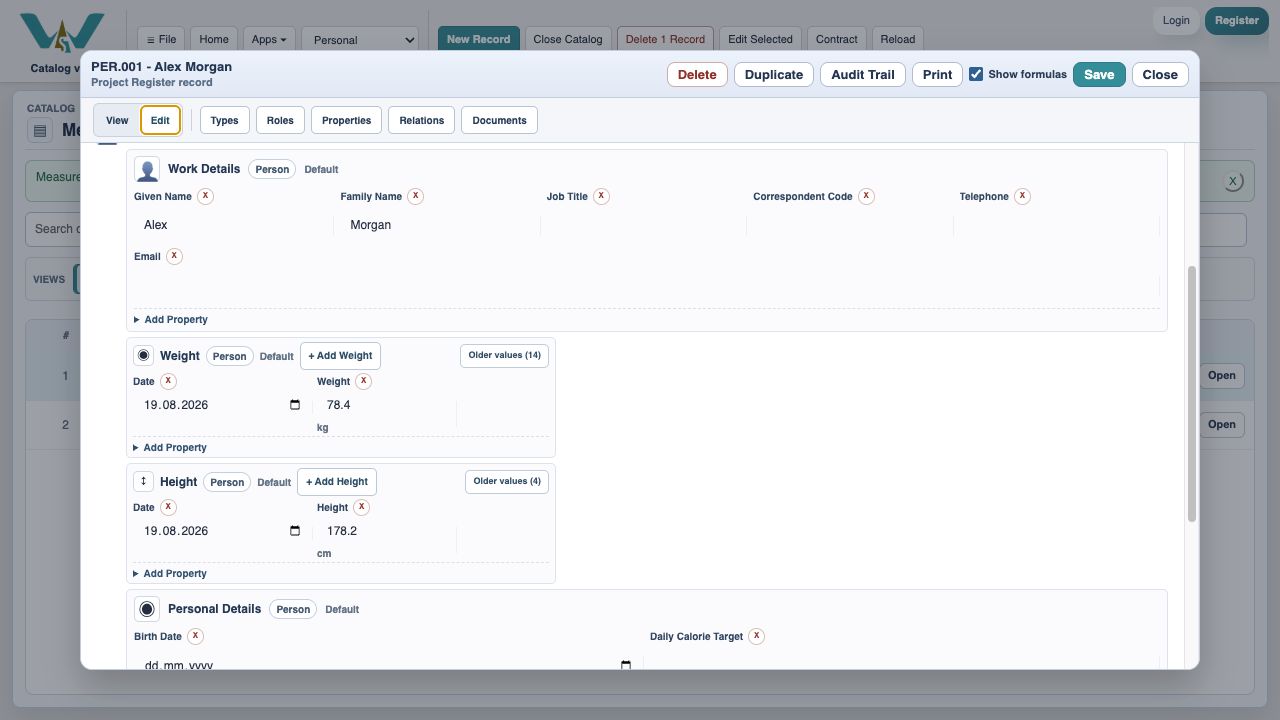1280x720 pixels.
Task: Remove the Birth Date property
Action: point(195,636)
